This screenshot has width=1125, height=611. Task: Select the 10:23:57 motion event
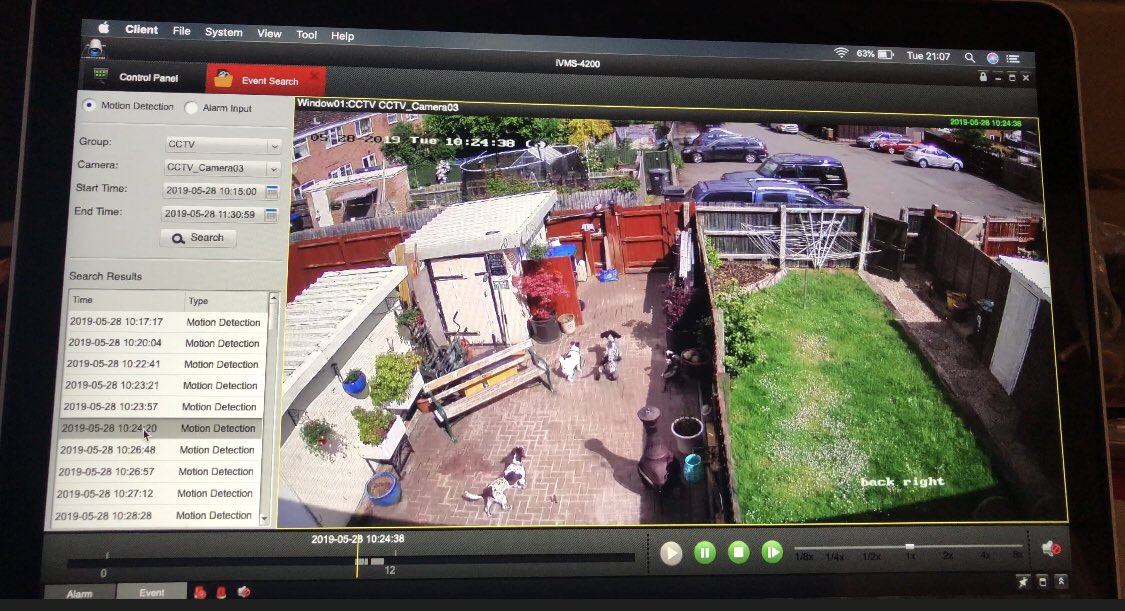[x=161, y=407]
